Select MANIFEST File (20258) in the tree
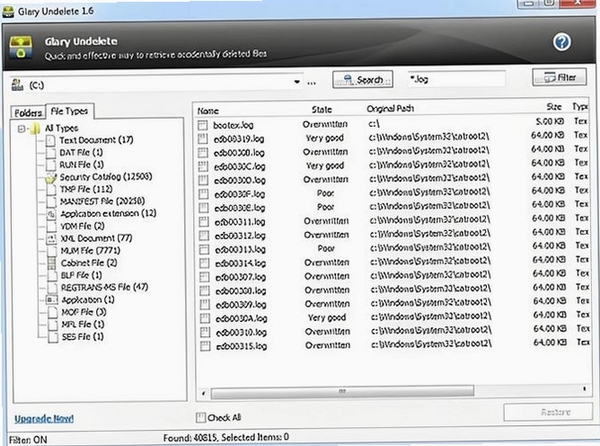The height and width of the screenshot is (446, 600). pos(103,201)
